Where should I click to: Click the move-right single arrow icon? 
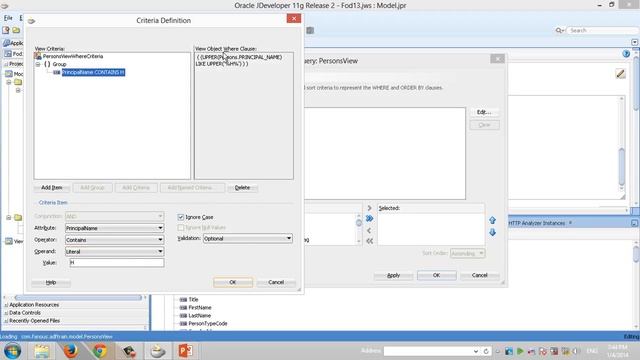coord(369,208)
